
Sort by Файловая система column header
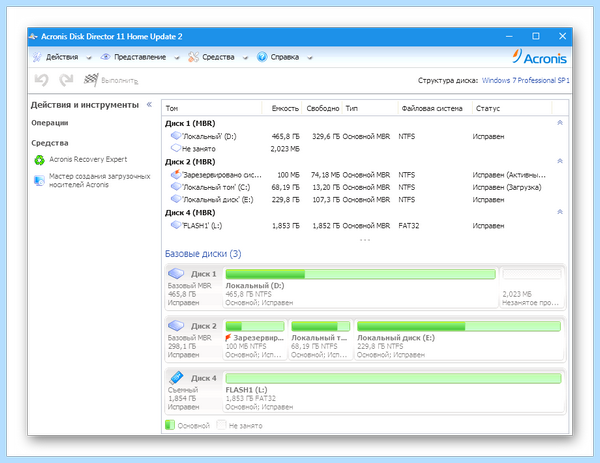[435, 108]
